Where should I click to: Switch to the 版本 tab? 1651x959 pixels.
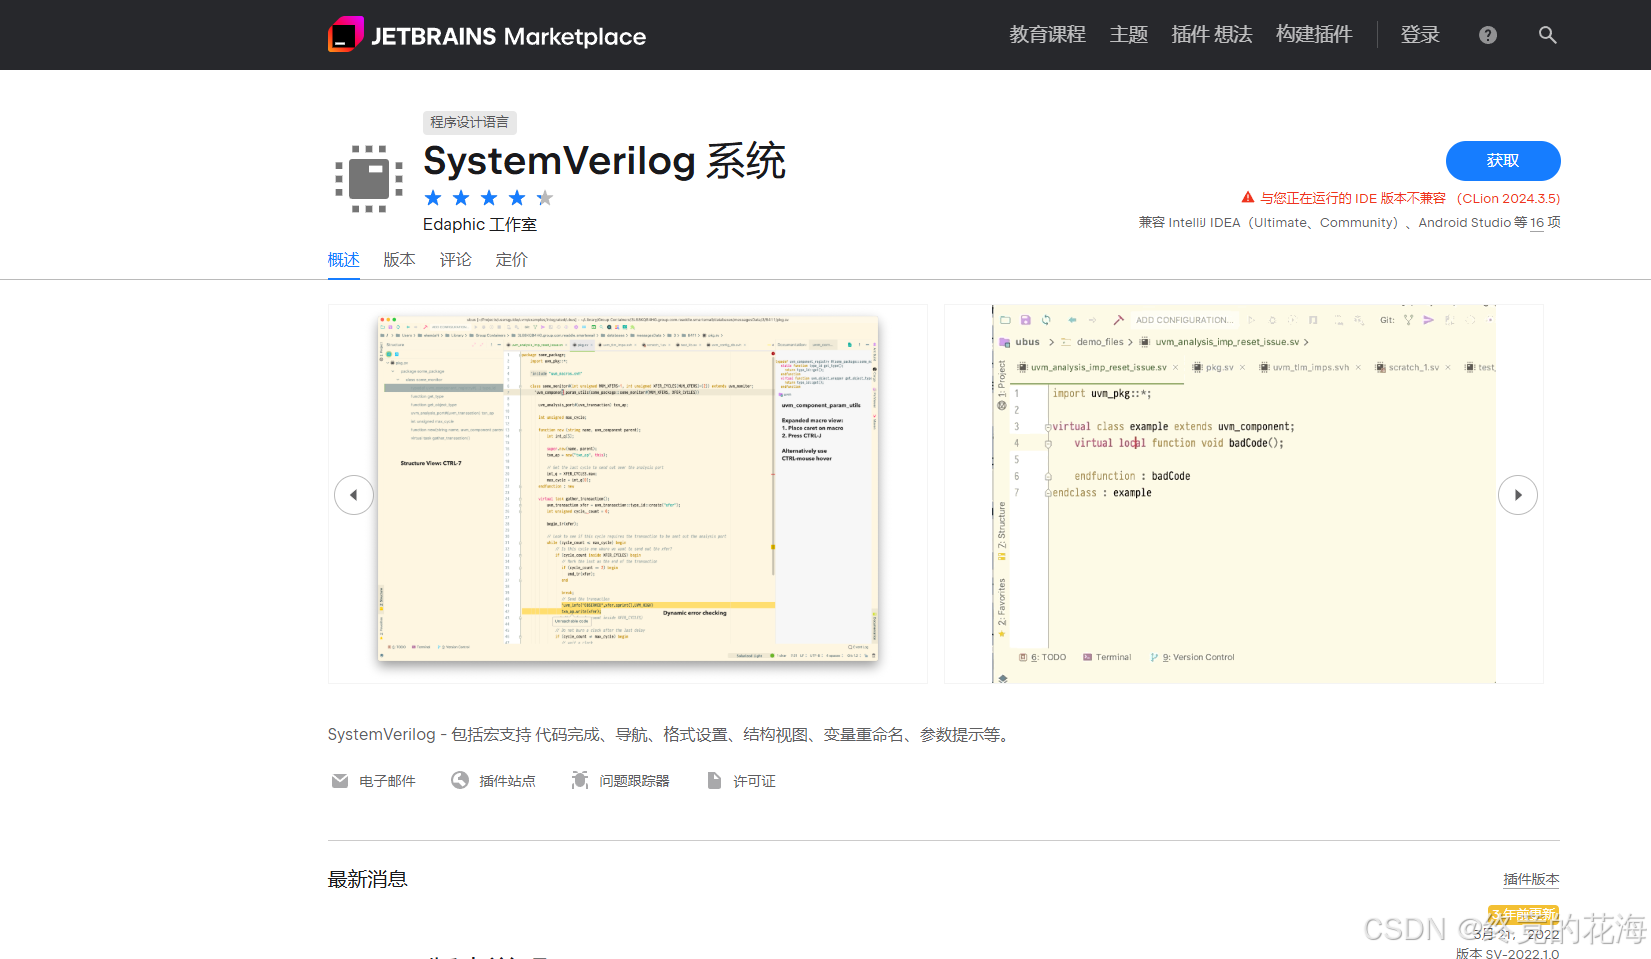pos(400,260)
